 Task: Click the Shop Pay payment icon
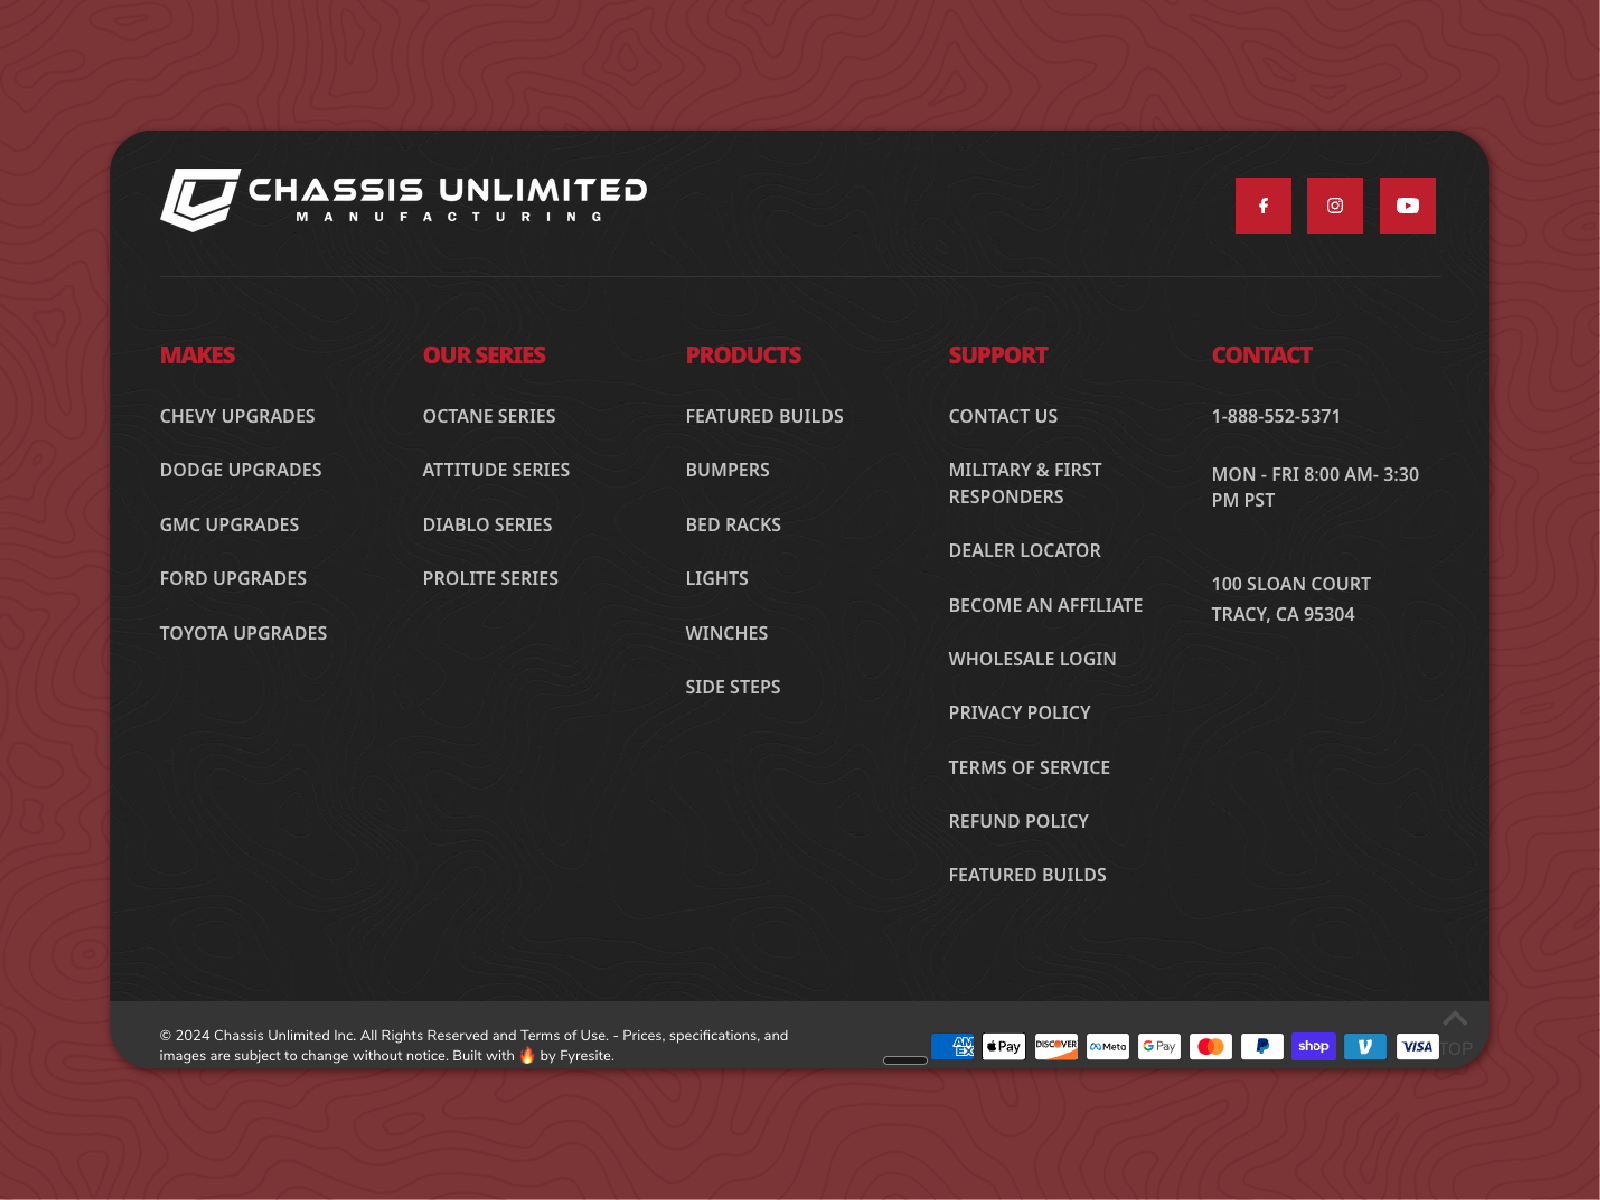(x=1314, y=1046)
